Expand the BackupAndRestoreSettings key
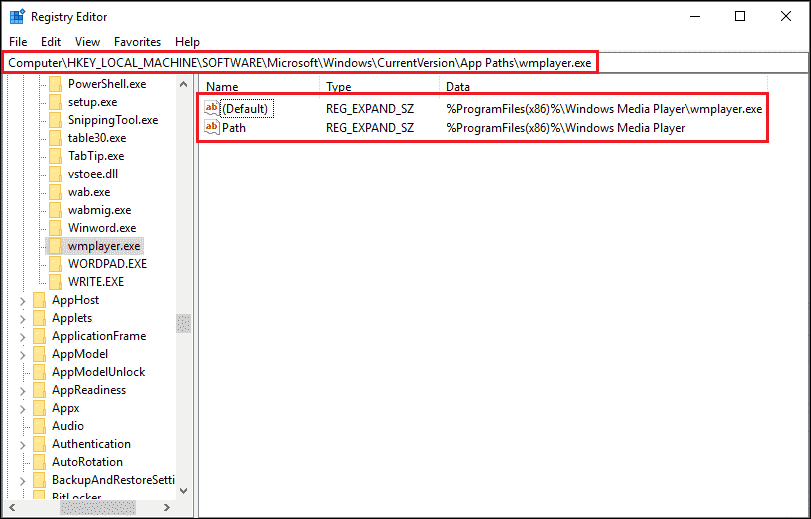This screenshot has height=519, width=811. (x=23, y=481)
